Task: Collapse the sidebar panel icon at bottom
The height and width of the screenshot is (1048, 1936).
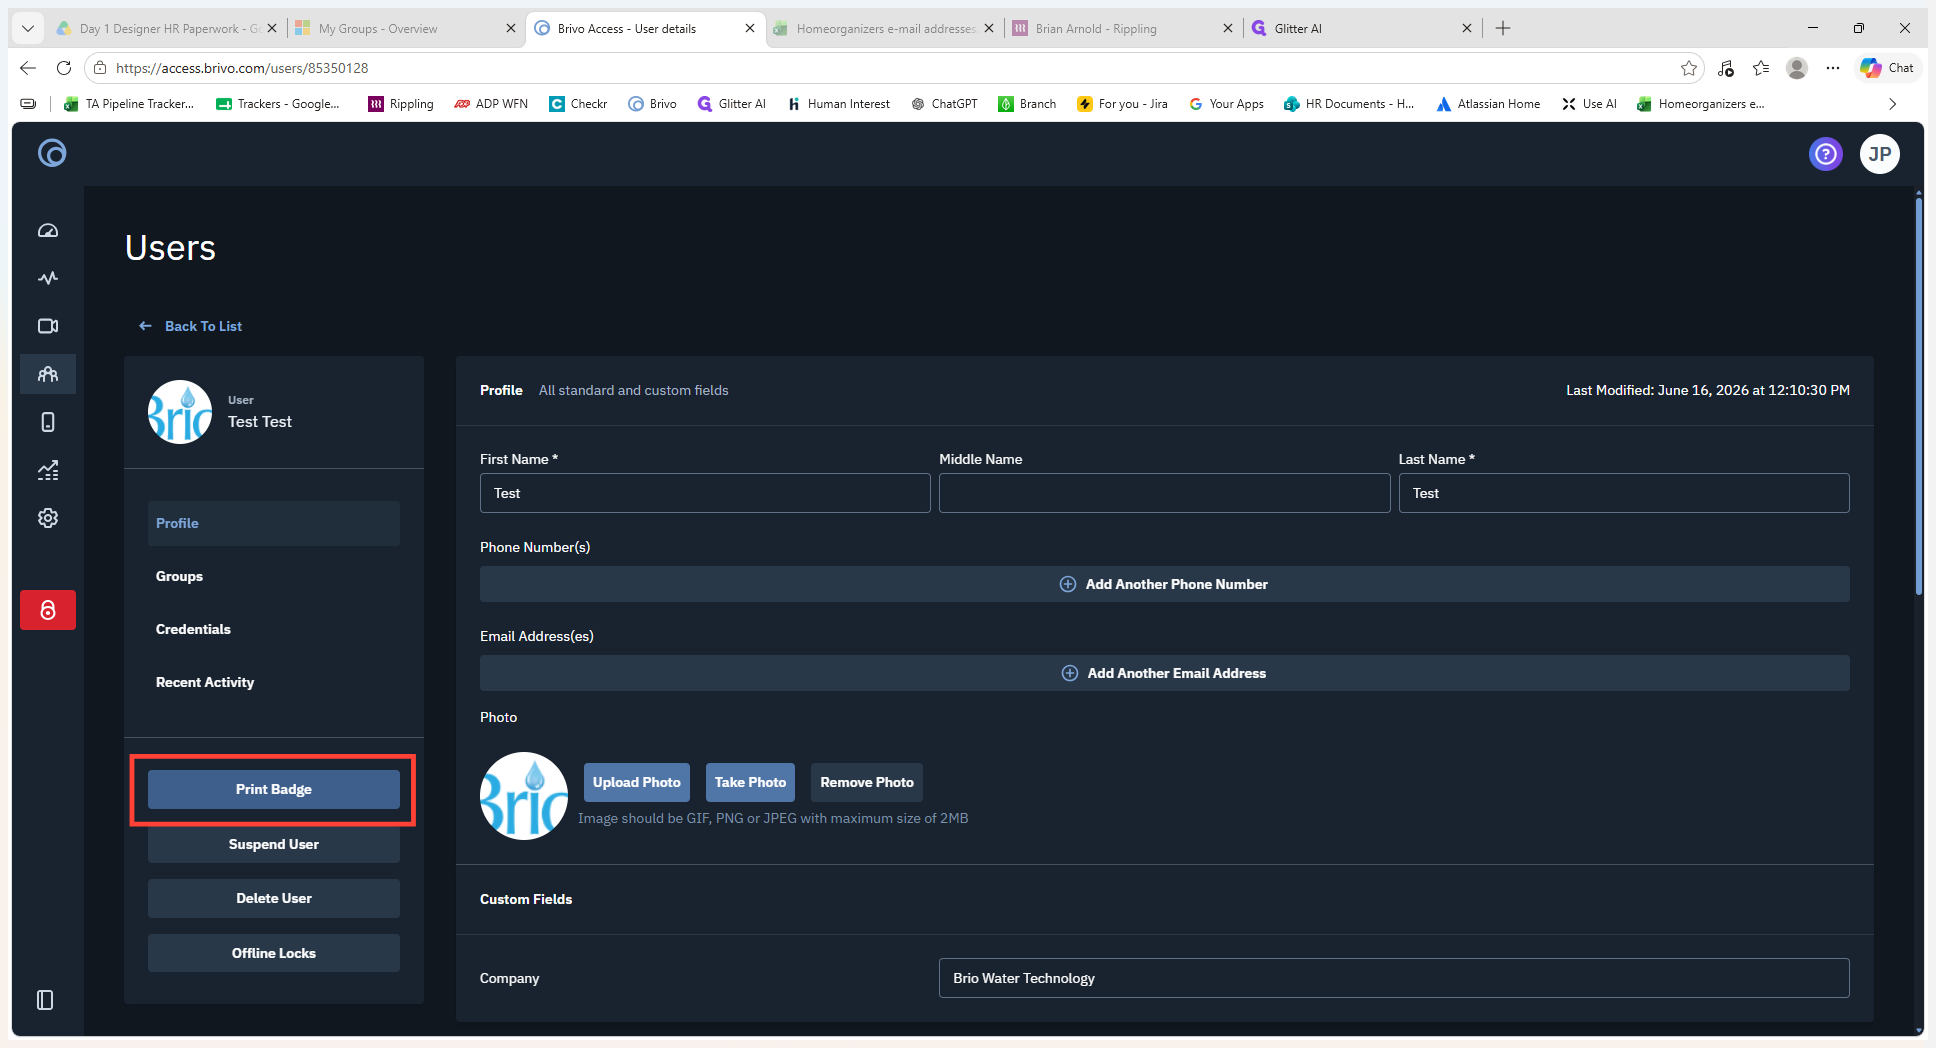Action: pos(45,1000)
